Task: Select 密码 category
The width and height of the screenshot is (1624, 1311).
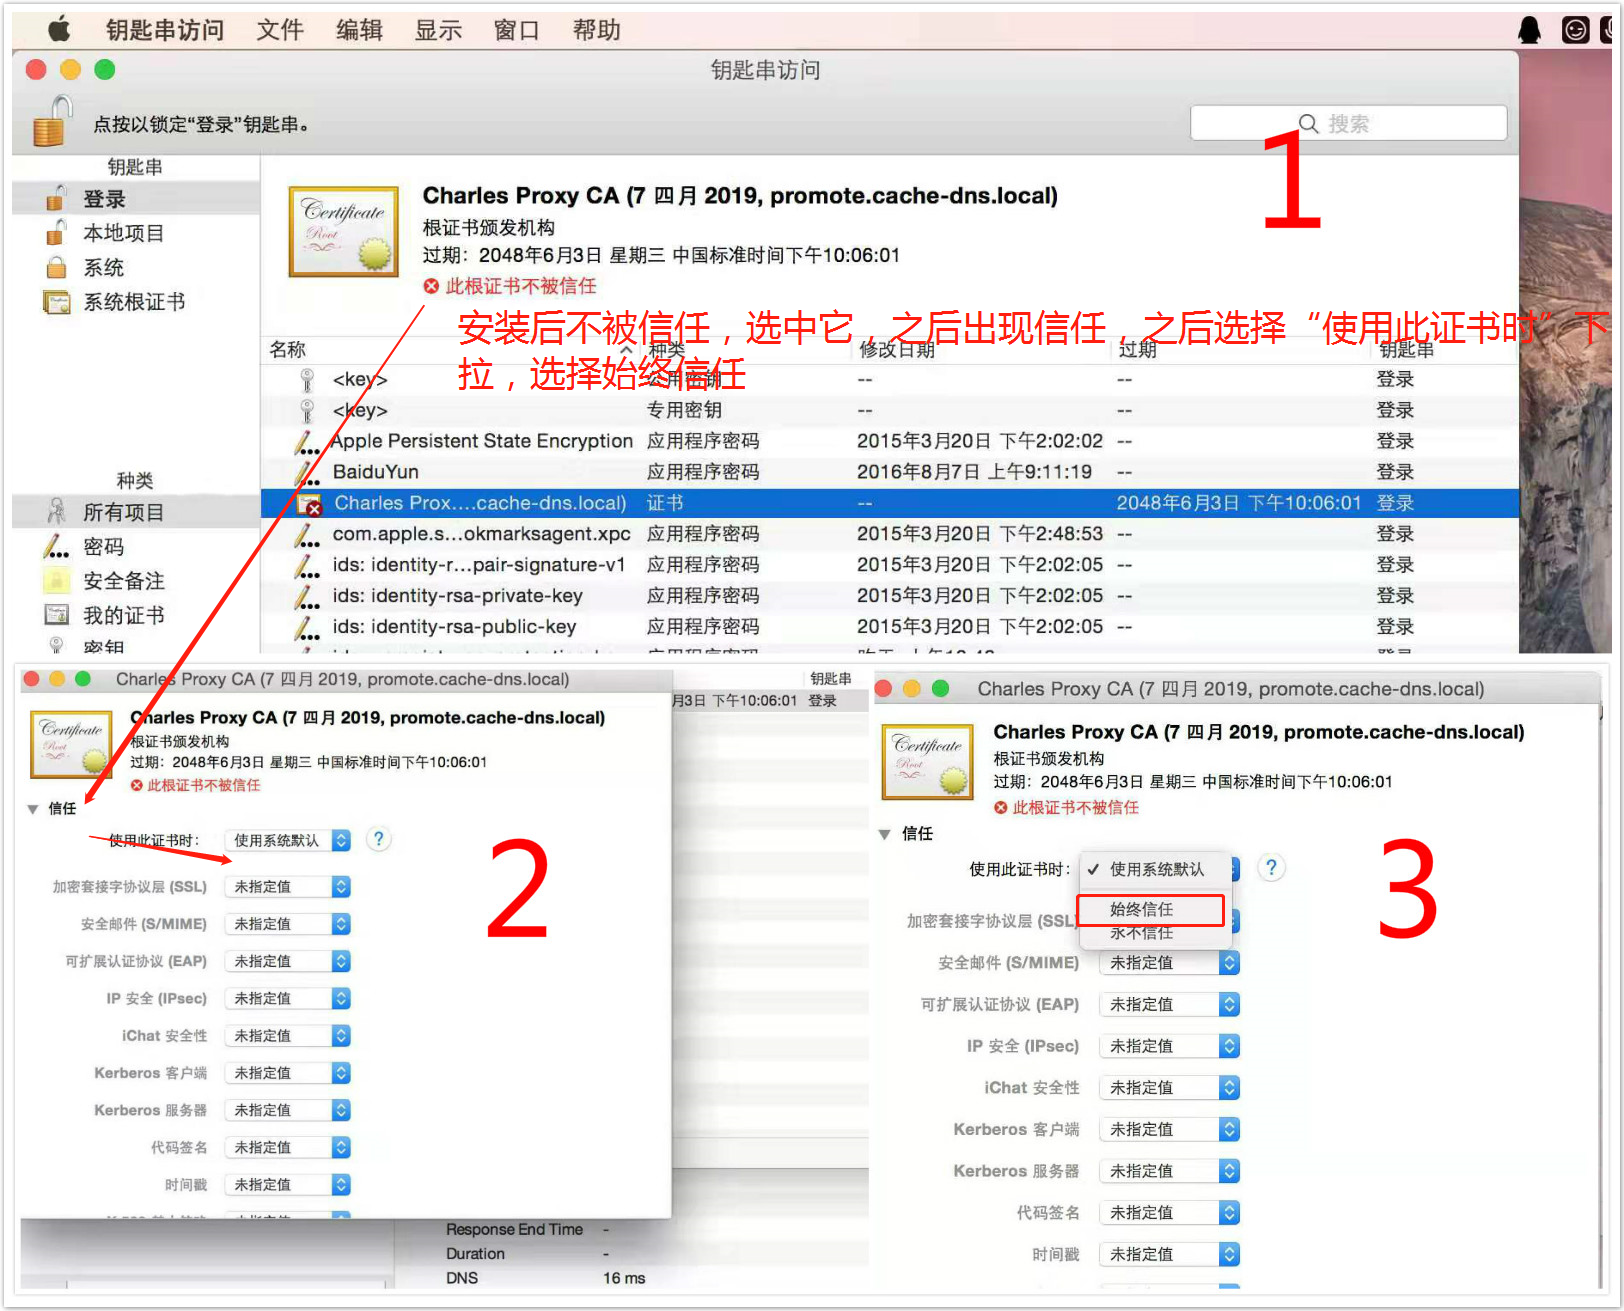Action: (x=136, y=546)
